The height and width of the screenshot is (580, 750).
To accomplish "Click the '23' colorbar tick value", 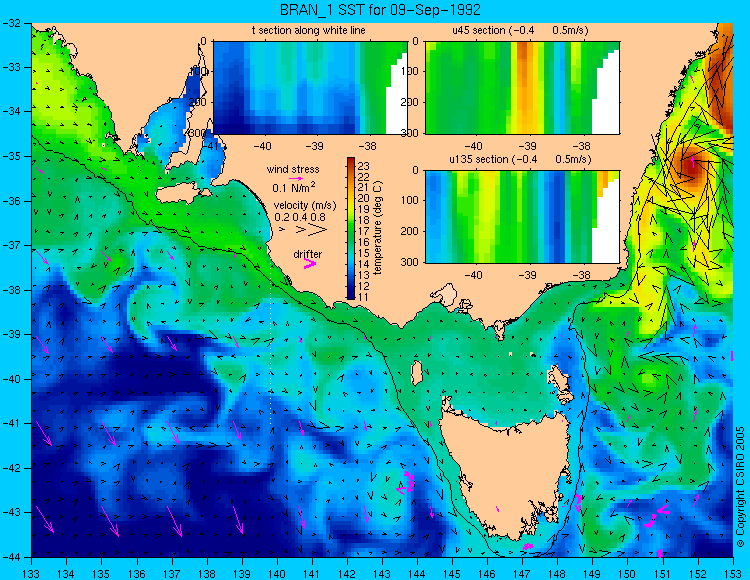I will pyautogui.click(x=363, y=166).
